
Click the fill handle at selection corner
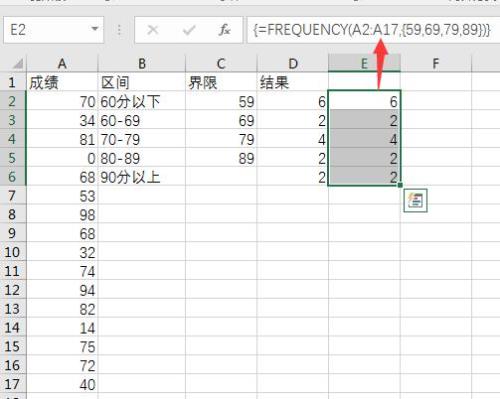pos(400,185)
